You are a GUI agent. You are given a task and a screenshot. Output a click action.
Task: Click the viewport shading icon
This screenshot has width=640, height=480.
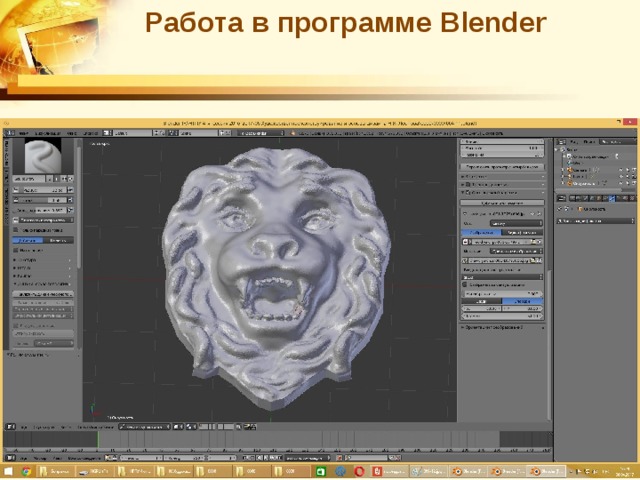pos(179,427)
